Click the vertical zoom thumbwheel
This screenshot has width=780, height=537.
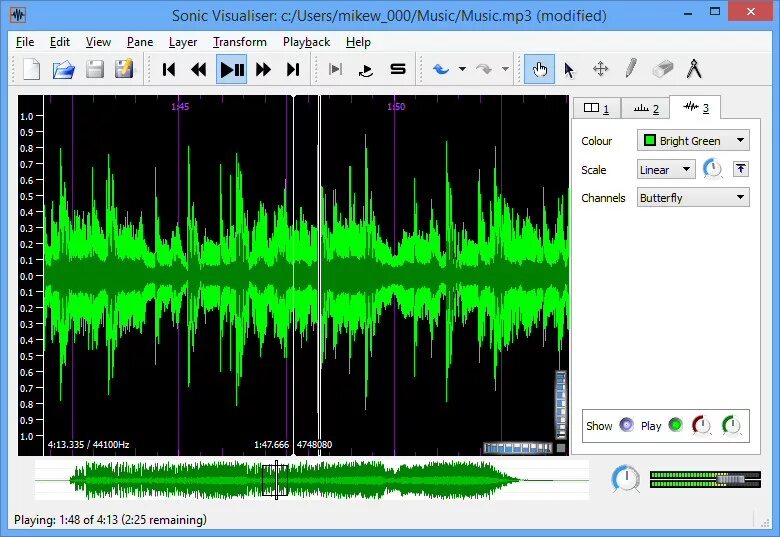coord(561,405)
